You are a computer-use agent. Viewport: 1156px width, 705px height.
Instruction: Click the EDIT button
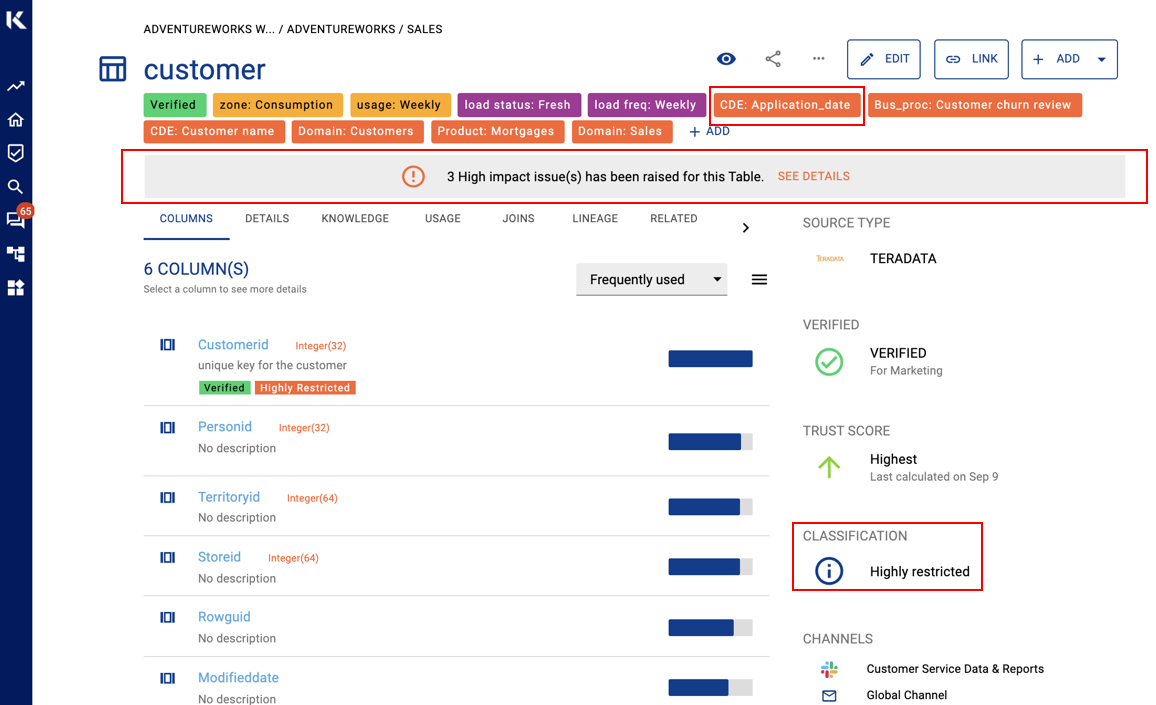click(884, 59)
